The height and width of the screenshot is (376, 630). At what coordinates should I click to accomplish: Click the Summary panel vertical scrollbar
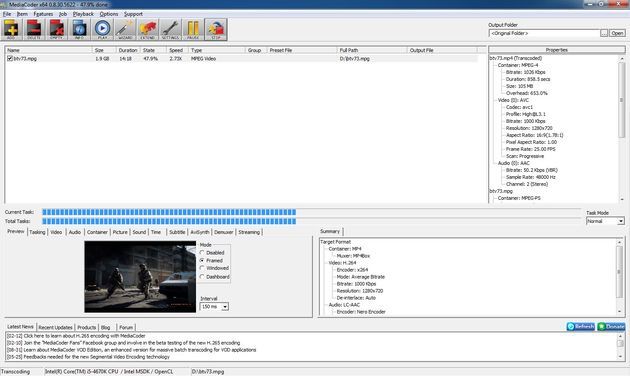(x=620, y=276)
